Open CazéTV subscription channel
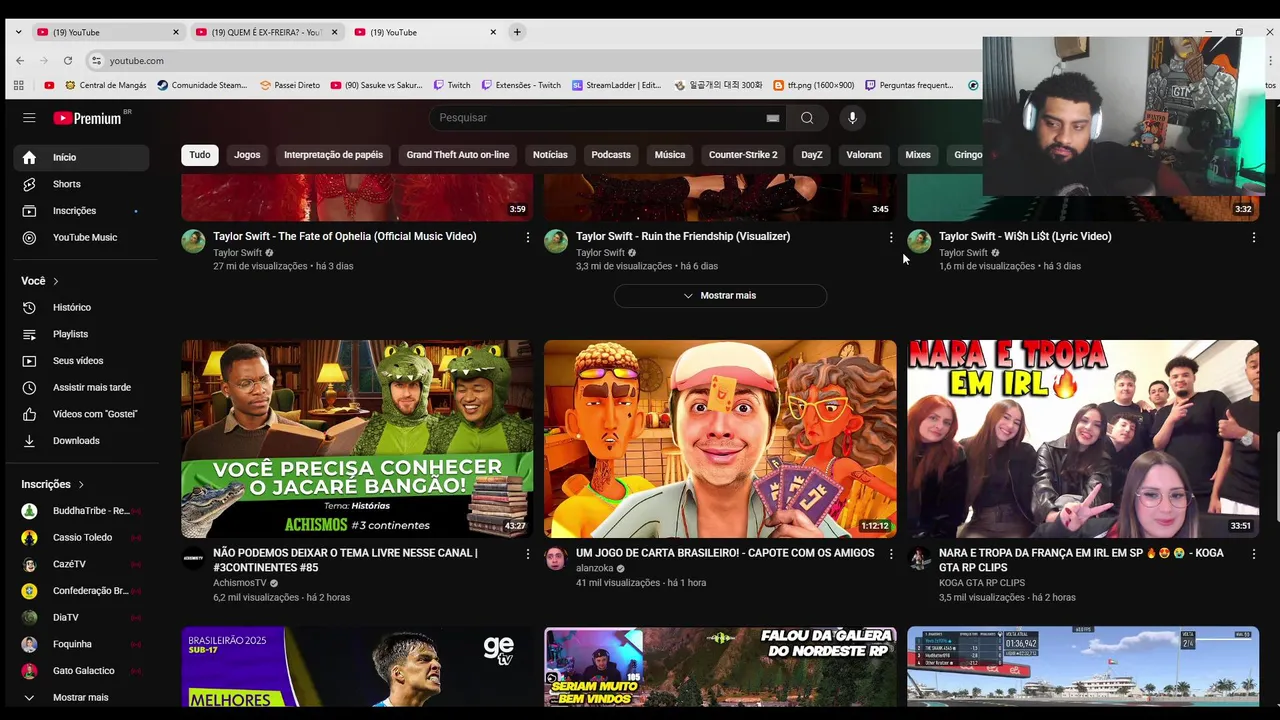Image resolution: width=1280 pixels, height=720 pixels. pos(82,564)
